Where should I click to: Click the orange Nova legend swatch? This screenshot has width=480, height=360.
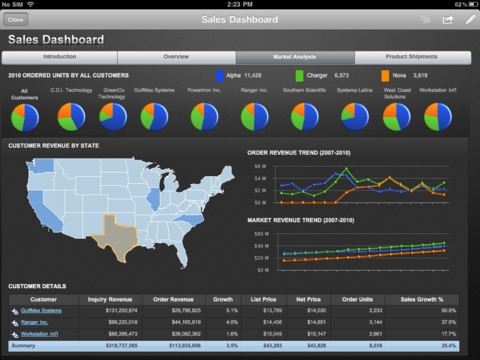point(385,76)
